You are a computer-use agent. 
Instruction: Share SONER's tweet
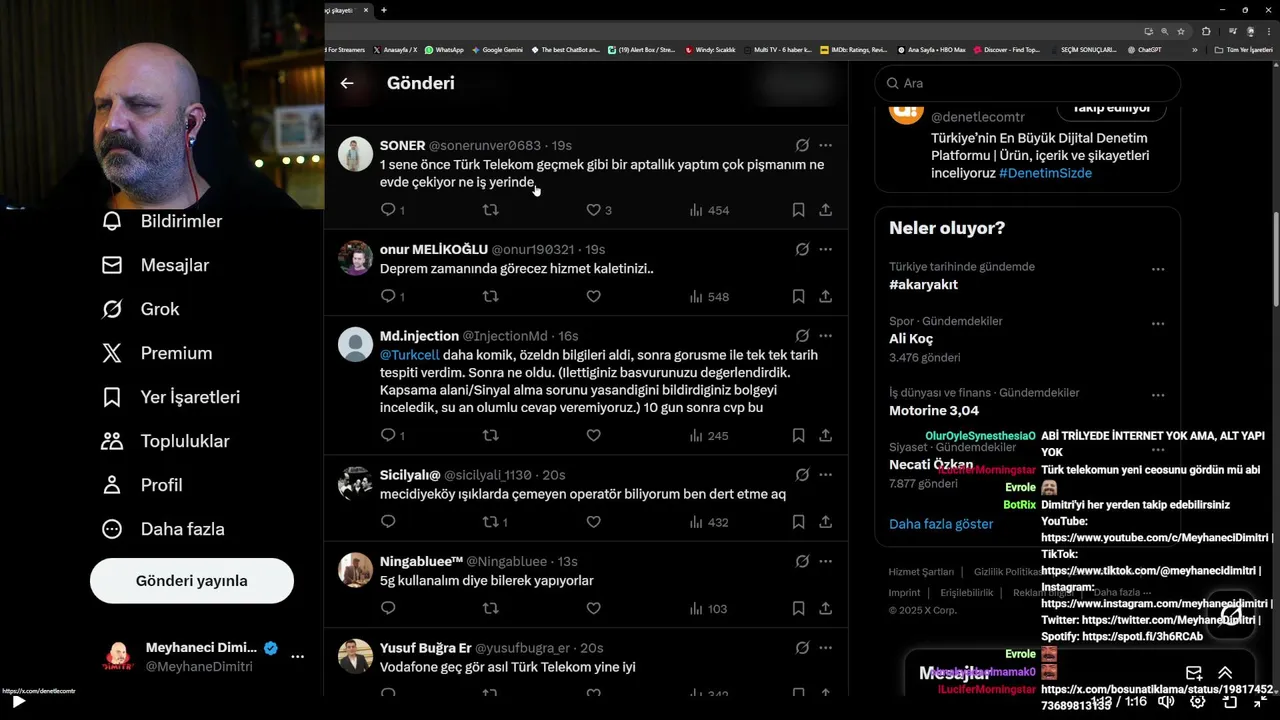point(825,210)
